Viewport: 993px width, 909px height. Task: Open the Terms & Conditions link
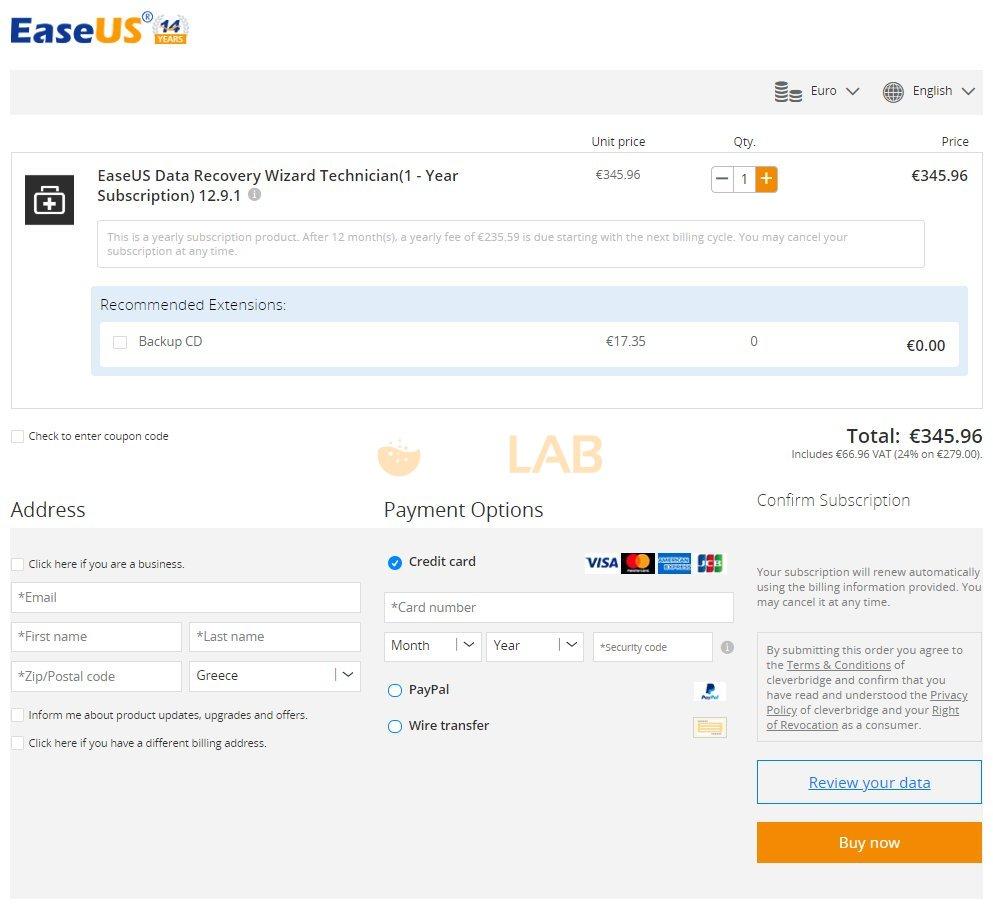point(838,665)
